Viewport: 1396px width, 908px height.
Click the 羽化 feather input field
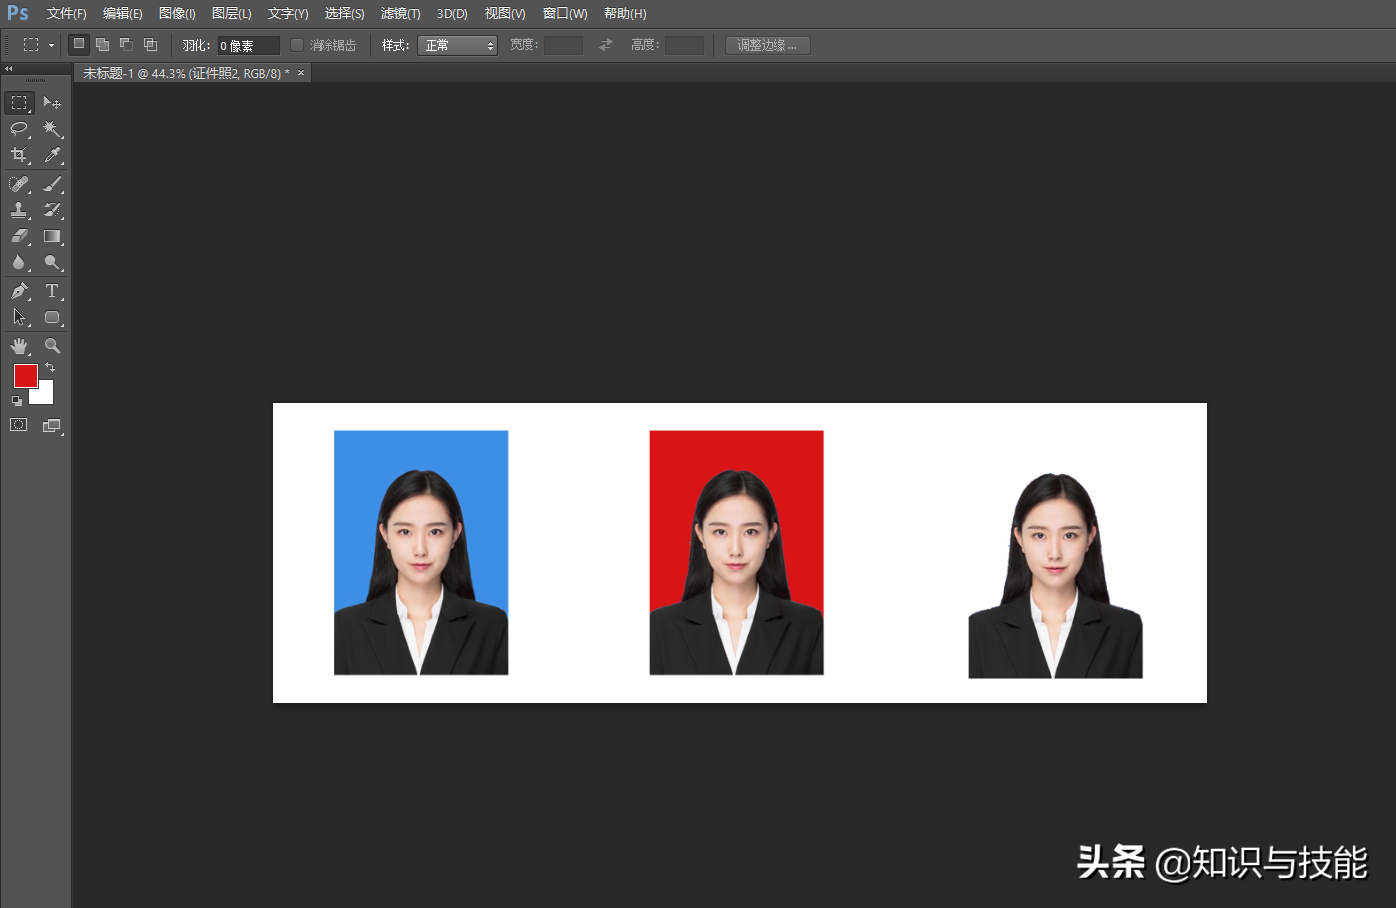[248, 46]
